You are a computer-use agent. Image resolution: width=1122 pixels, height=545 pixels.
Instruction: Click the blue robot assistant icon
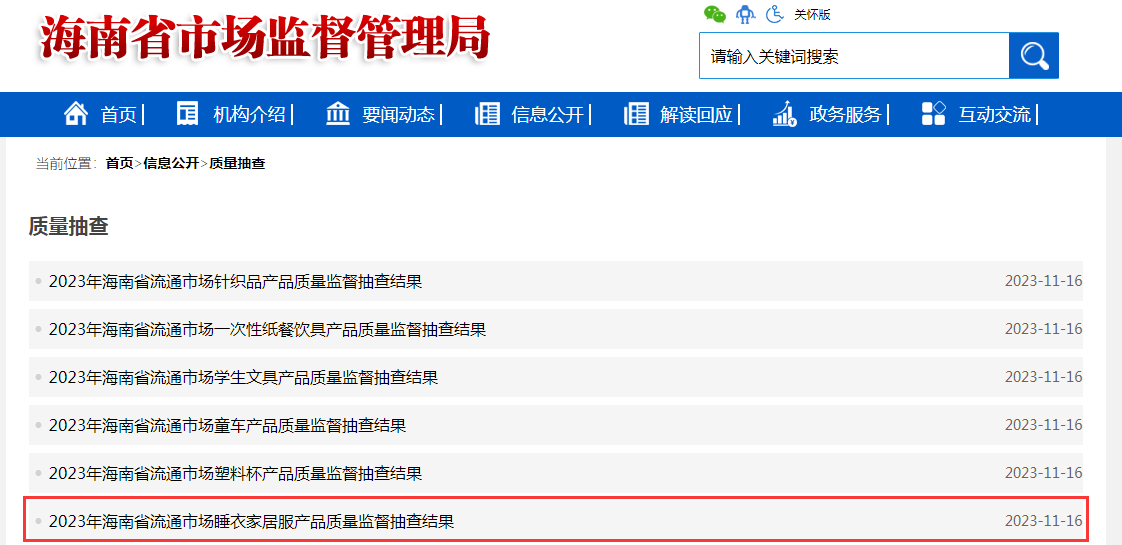[746, 14]
